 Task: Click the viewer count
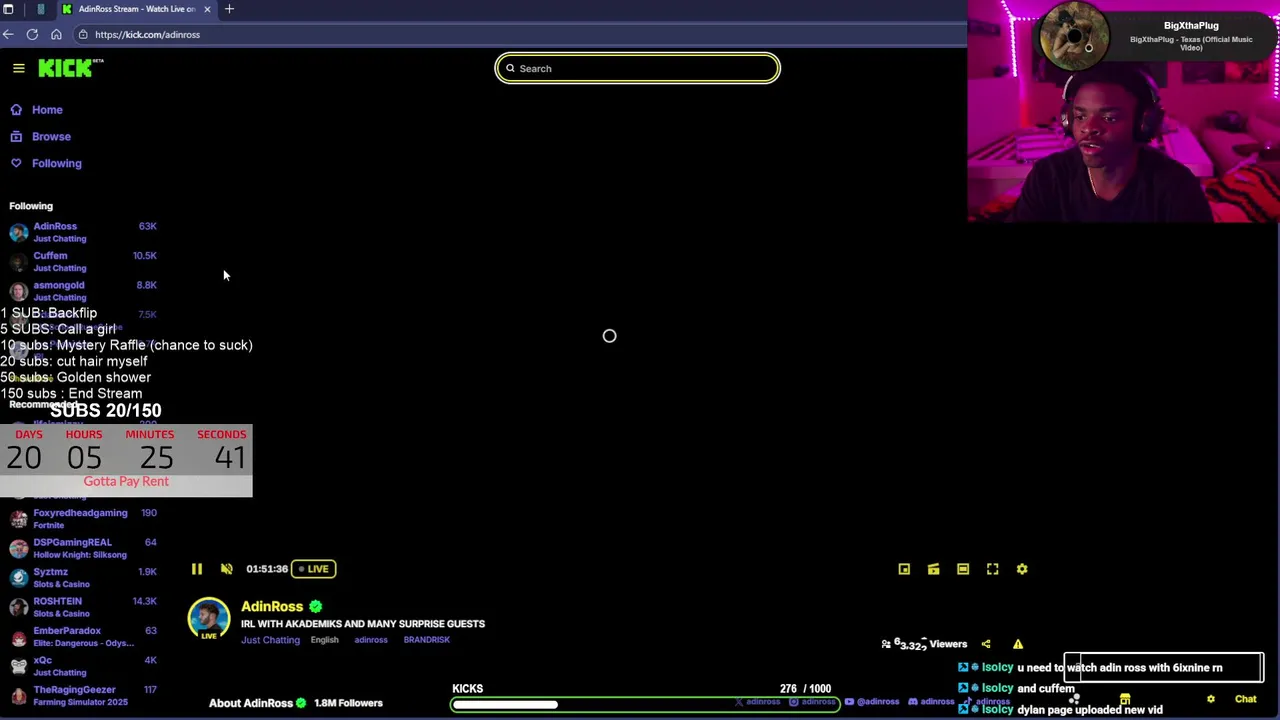pos(925,644)
